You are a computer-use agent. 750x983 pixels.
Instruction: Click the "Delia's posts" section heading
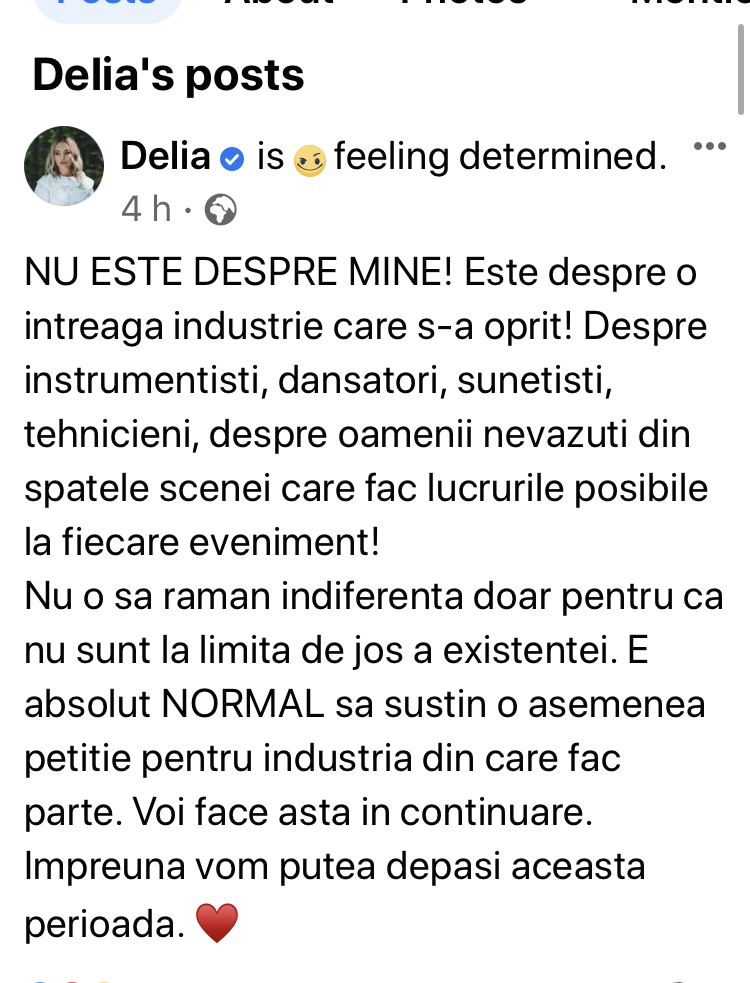[x=168, y=75]
